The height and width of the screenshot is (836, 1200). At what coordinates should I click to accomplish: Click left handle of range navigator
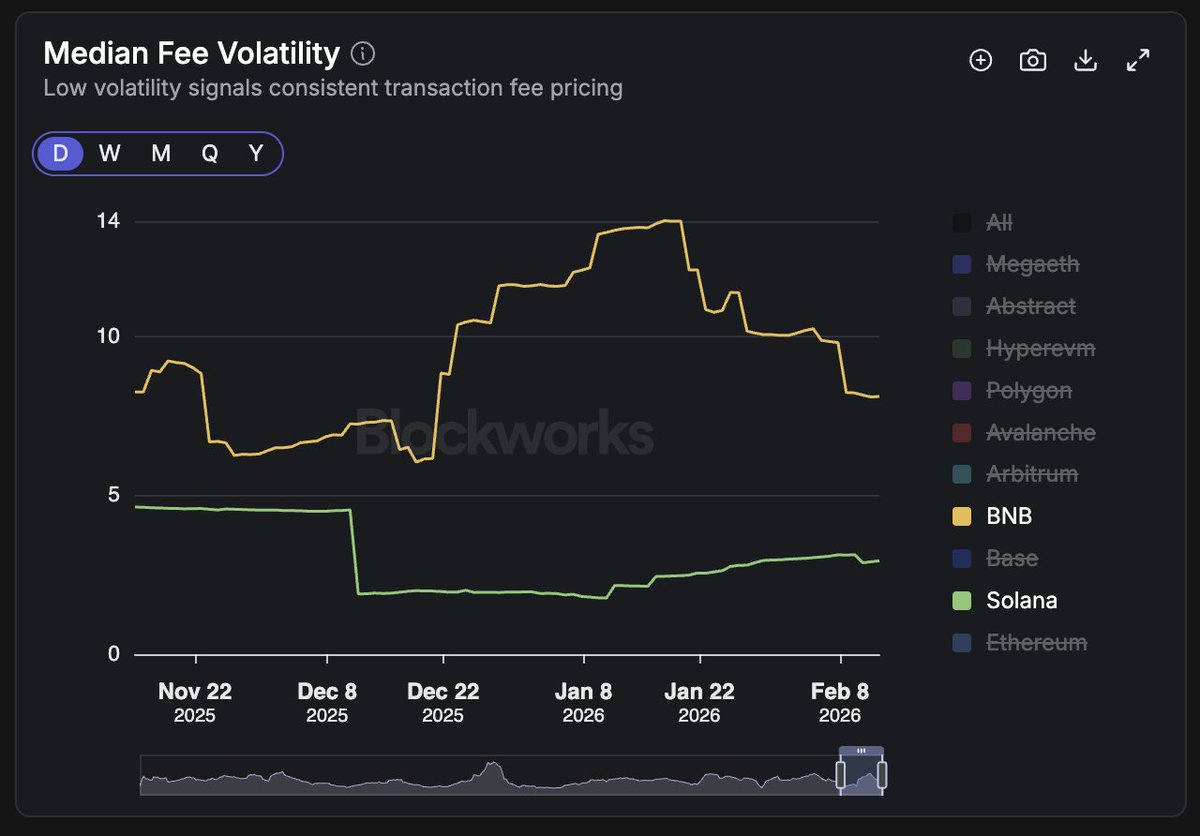[x=841, y=774]
